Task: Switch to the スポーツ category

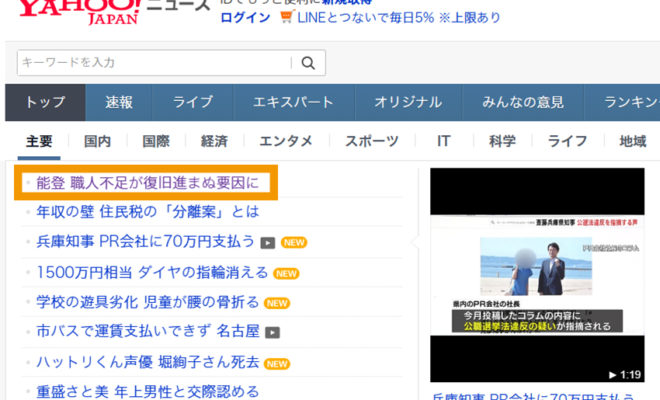Action: click(372, 141)
